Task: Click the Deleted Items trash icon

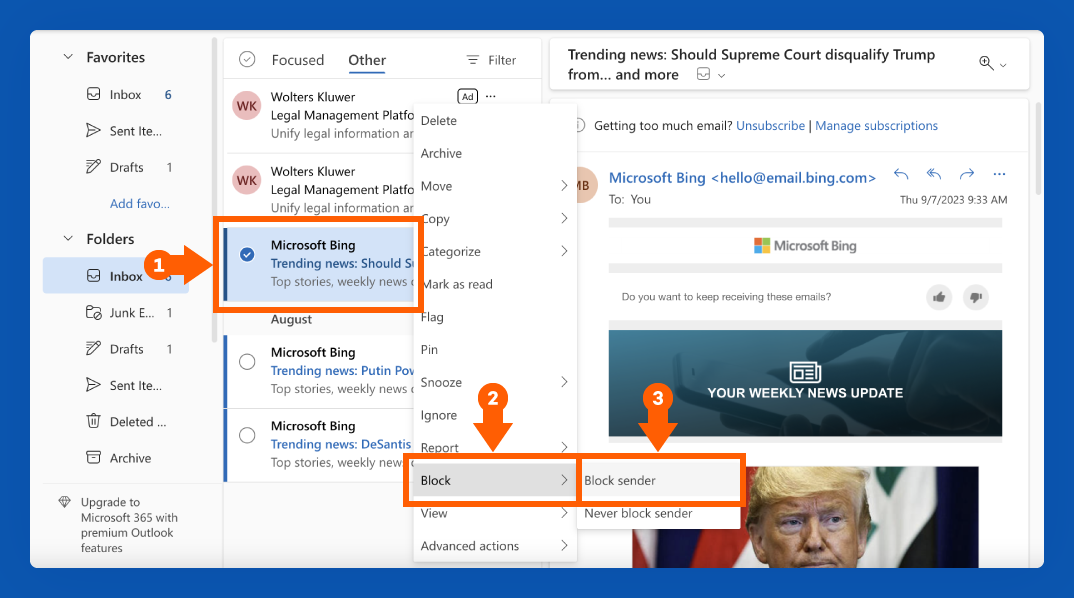Action: (93, 421)
